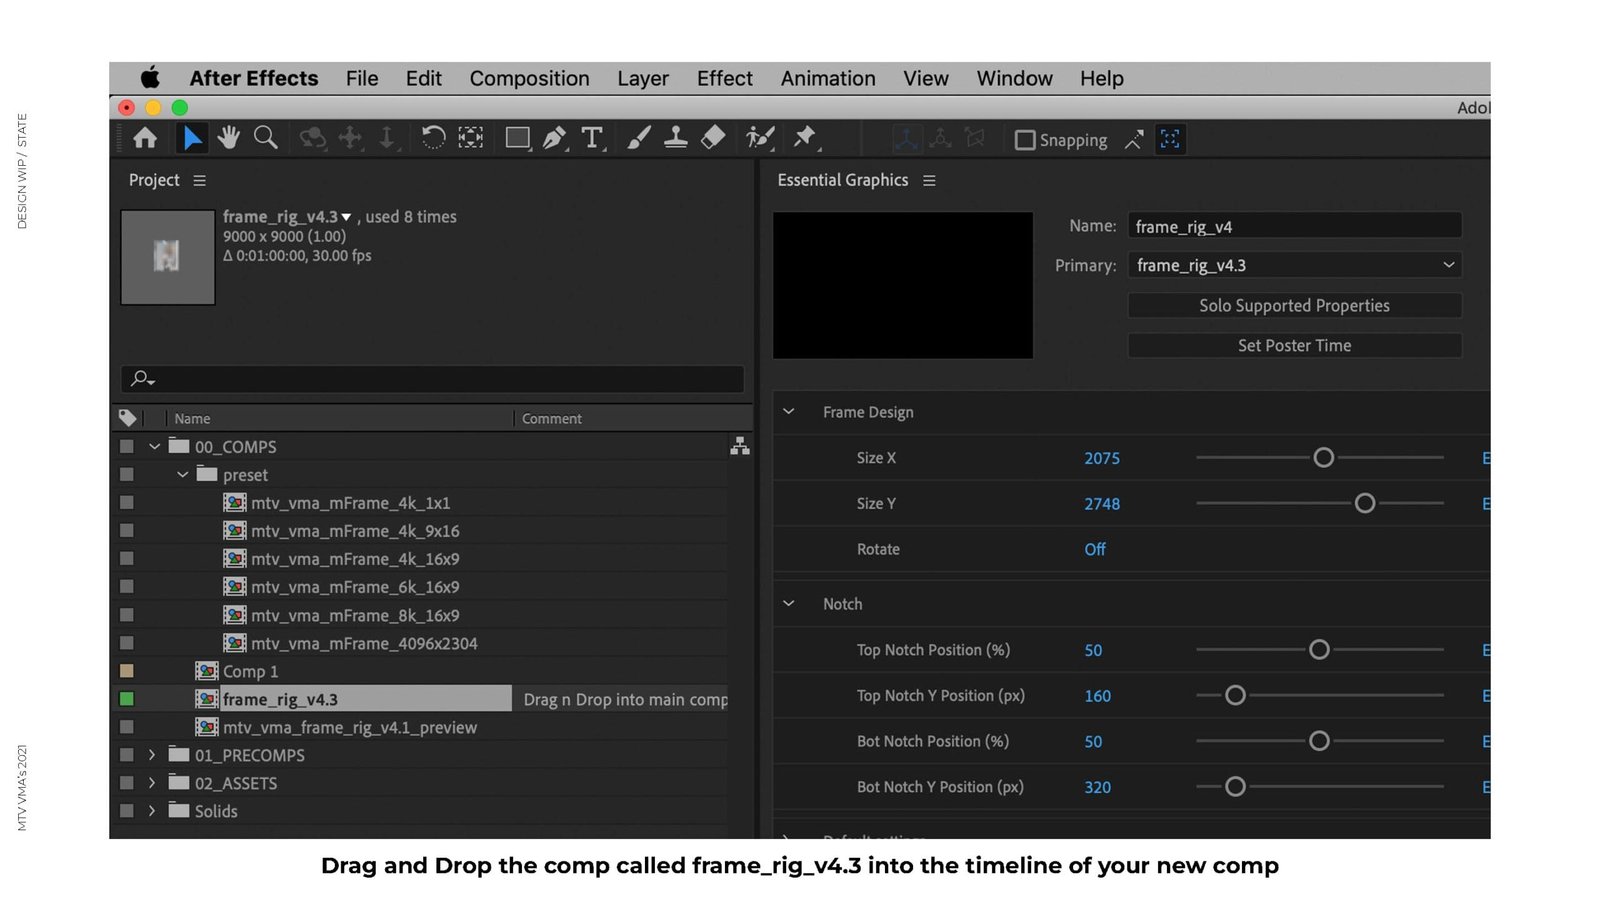Expand the 01_PRECOMPS folder
The image size is (1600, 901).
(152, 755)
